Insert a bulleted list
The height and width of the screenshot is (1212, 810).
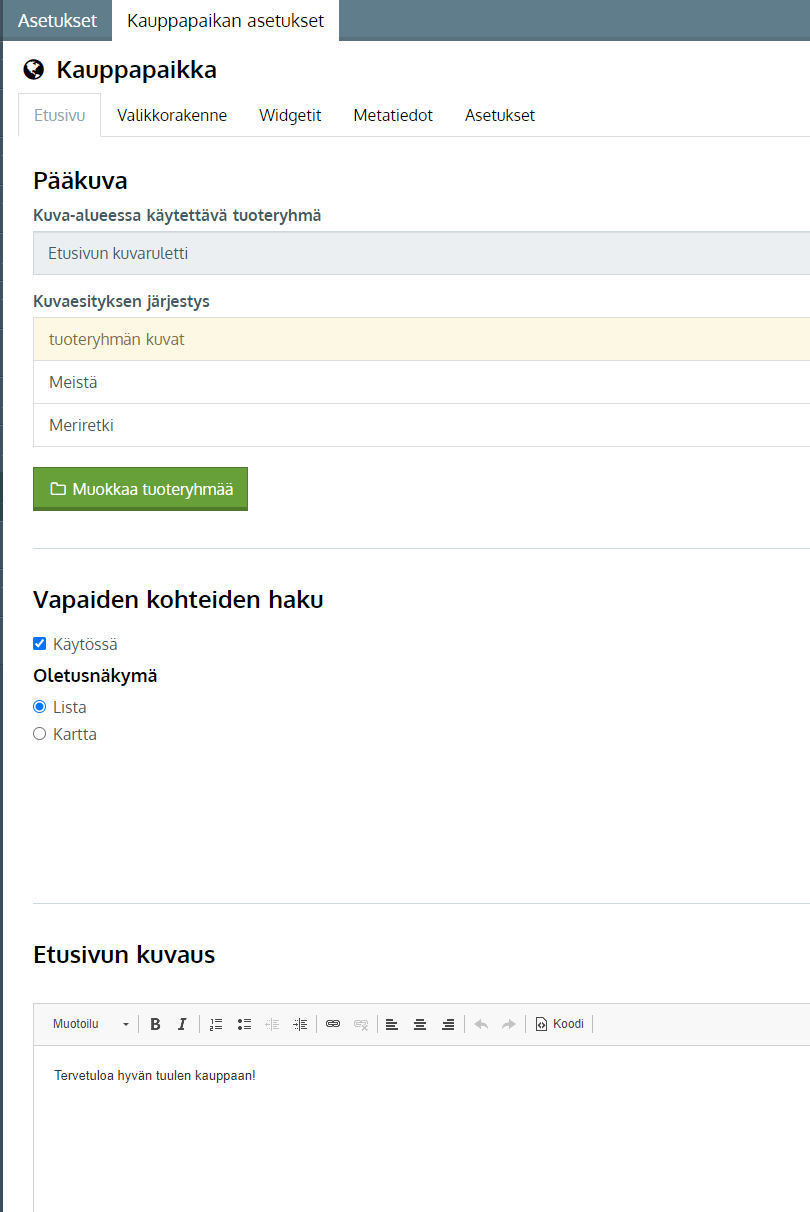244,1024
